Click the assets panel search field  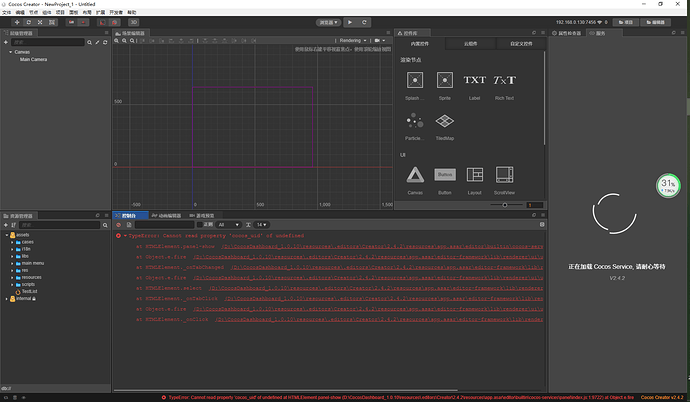click(60, 225)
